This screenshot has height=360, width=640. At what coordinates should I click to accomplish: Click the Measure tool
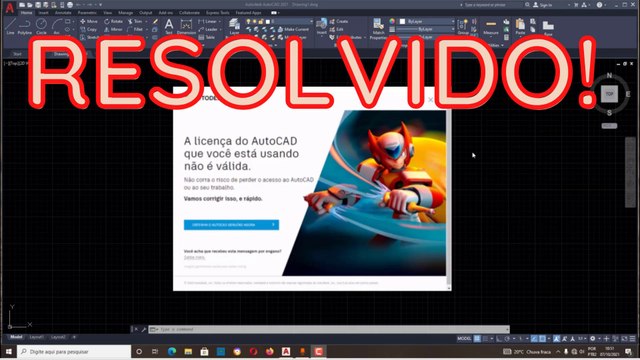coord(491,27)
